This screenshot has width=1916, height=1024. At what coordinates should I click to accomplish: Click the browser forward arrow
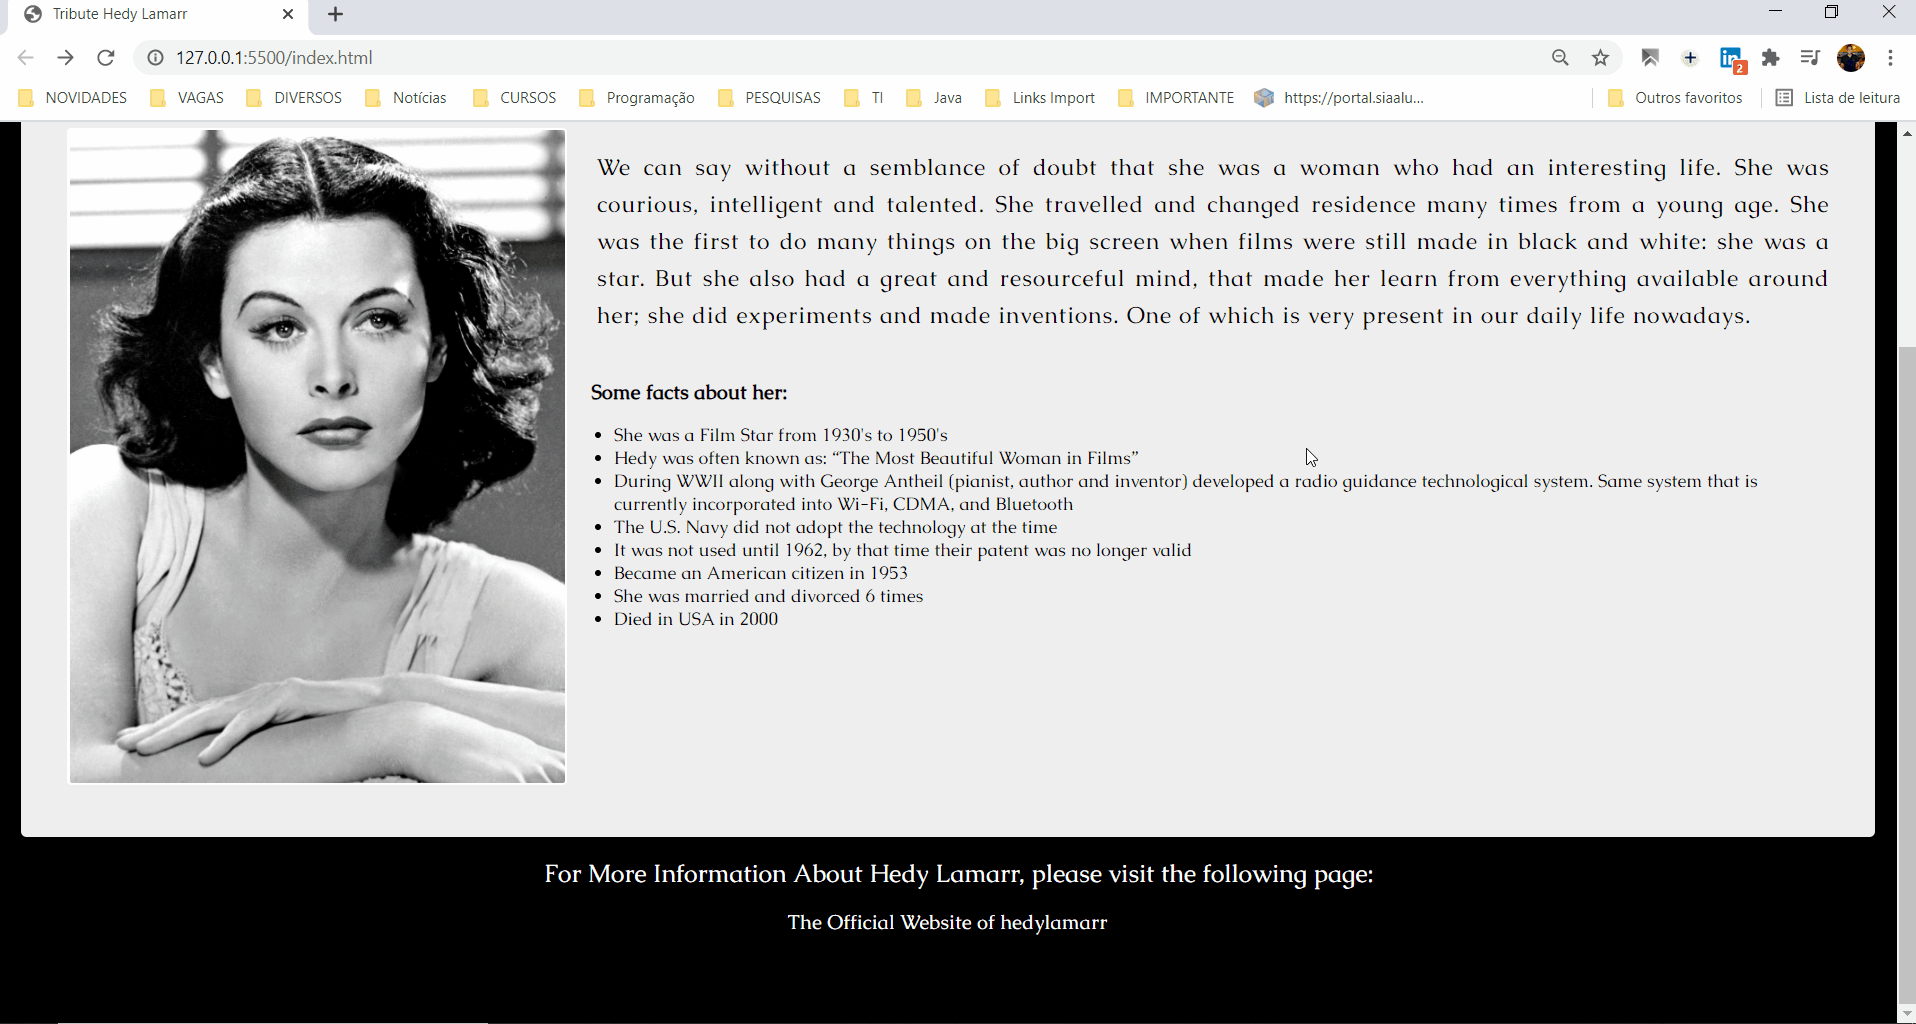pyautogui.click(x=66, y=58)
